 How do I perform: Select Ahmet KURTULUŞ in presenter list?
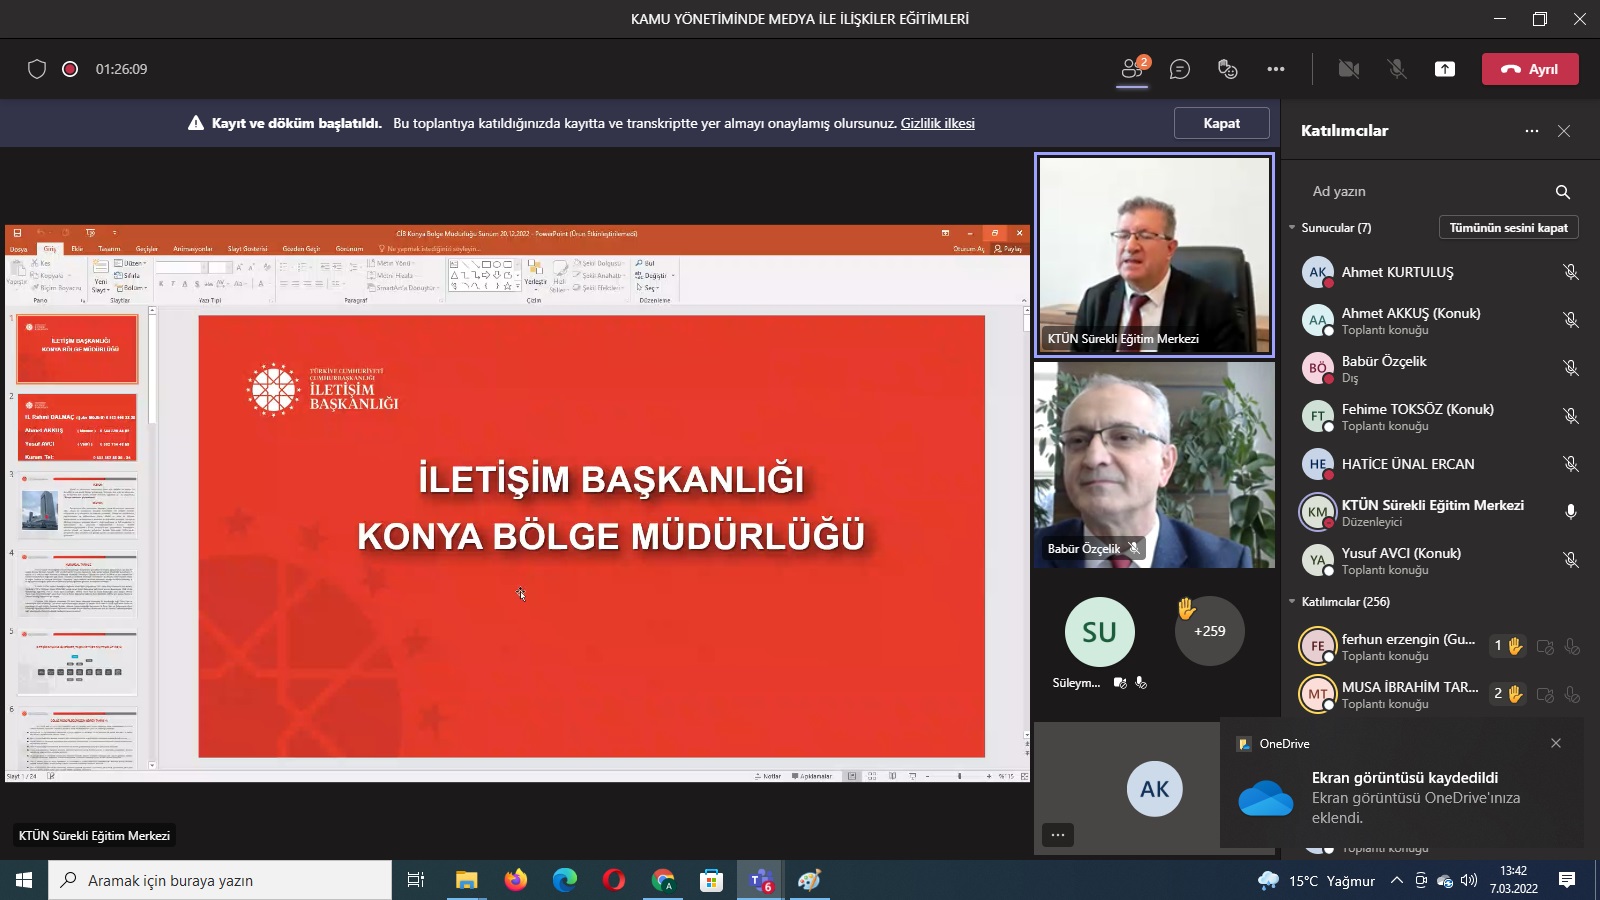tap(1397, 272)
